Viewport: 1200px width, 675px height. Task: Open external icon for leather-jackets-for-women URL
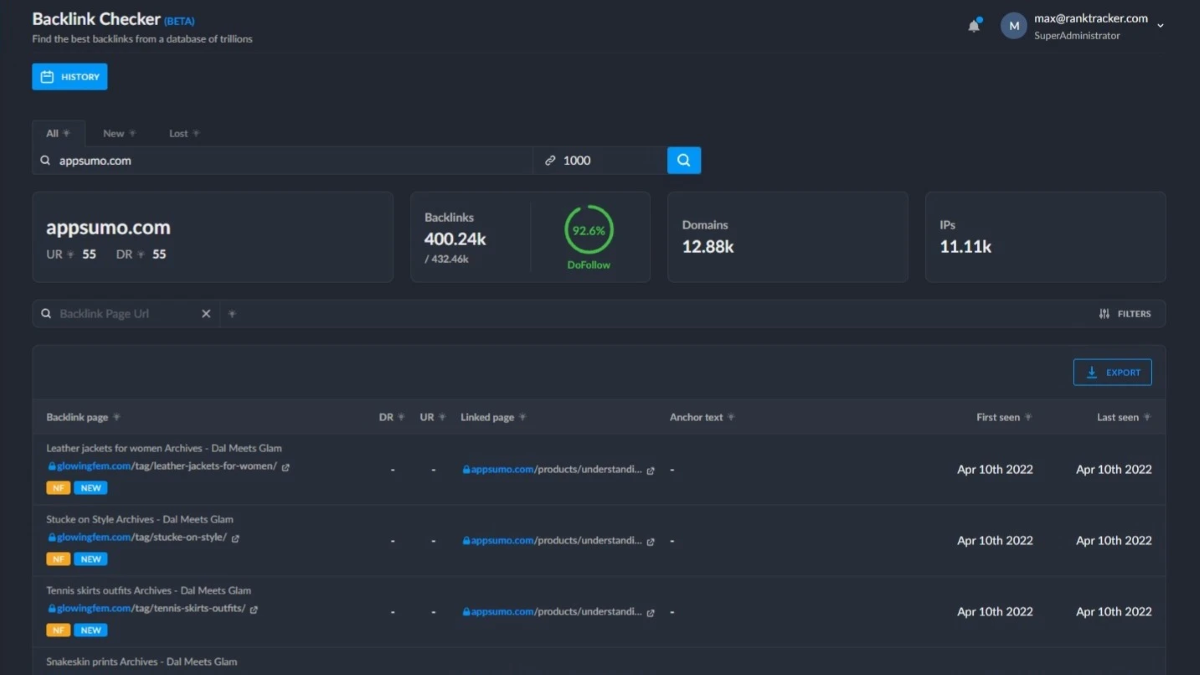click(285, 467)
